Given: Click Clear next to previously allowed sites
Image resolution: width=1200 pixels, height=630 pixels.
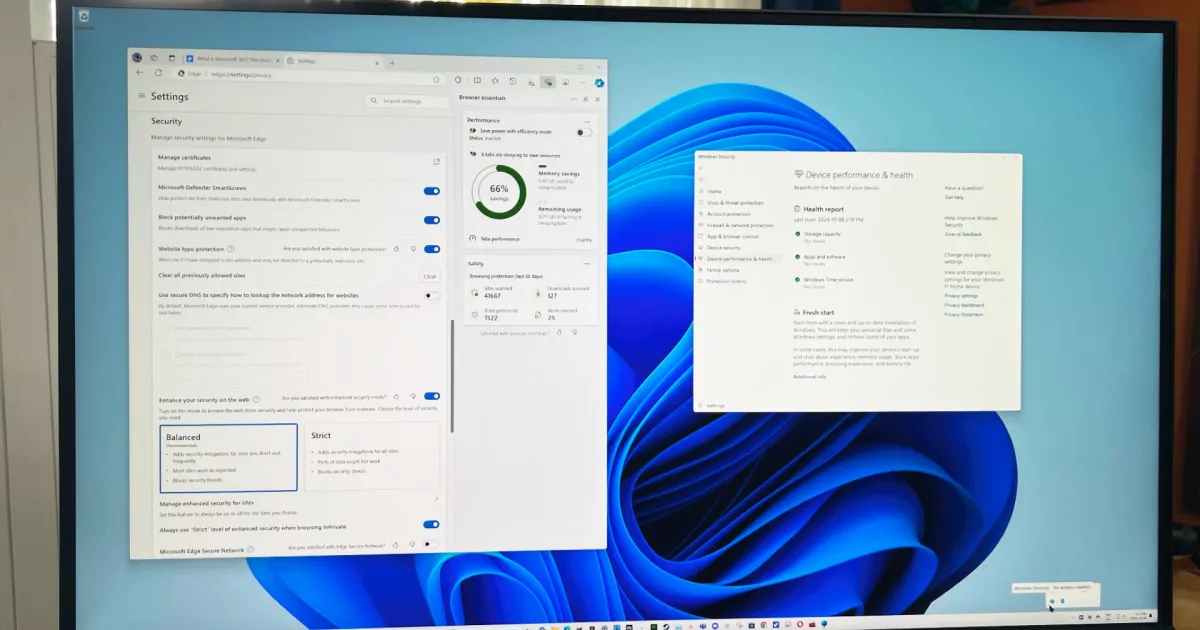Looking at the screenshot, I should click(431, 276).
